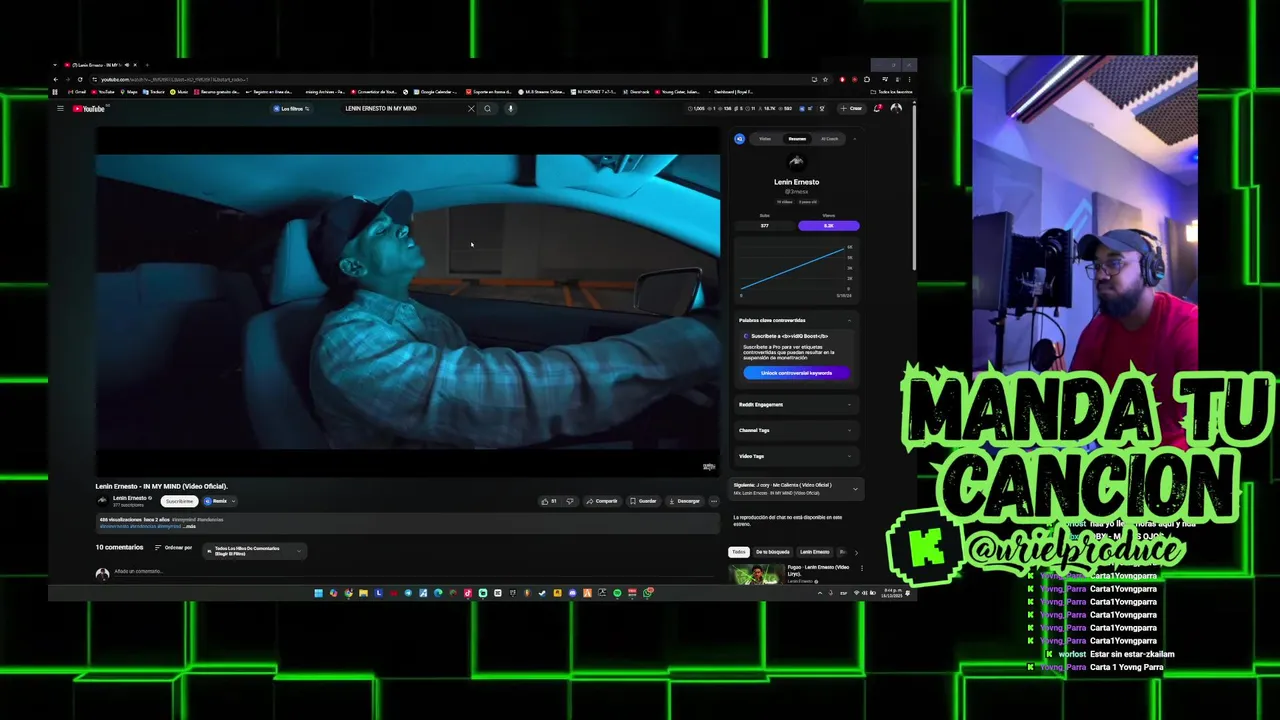The height and width of the screenshot is (720, 1280).
Task: Switch to the vidIQ Visitas tab
Action: point(765,139)
